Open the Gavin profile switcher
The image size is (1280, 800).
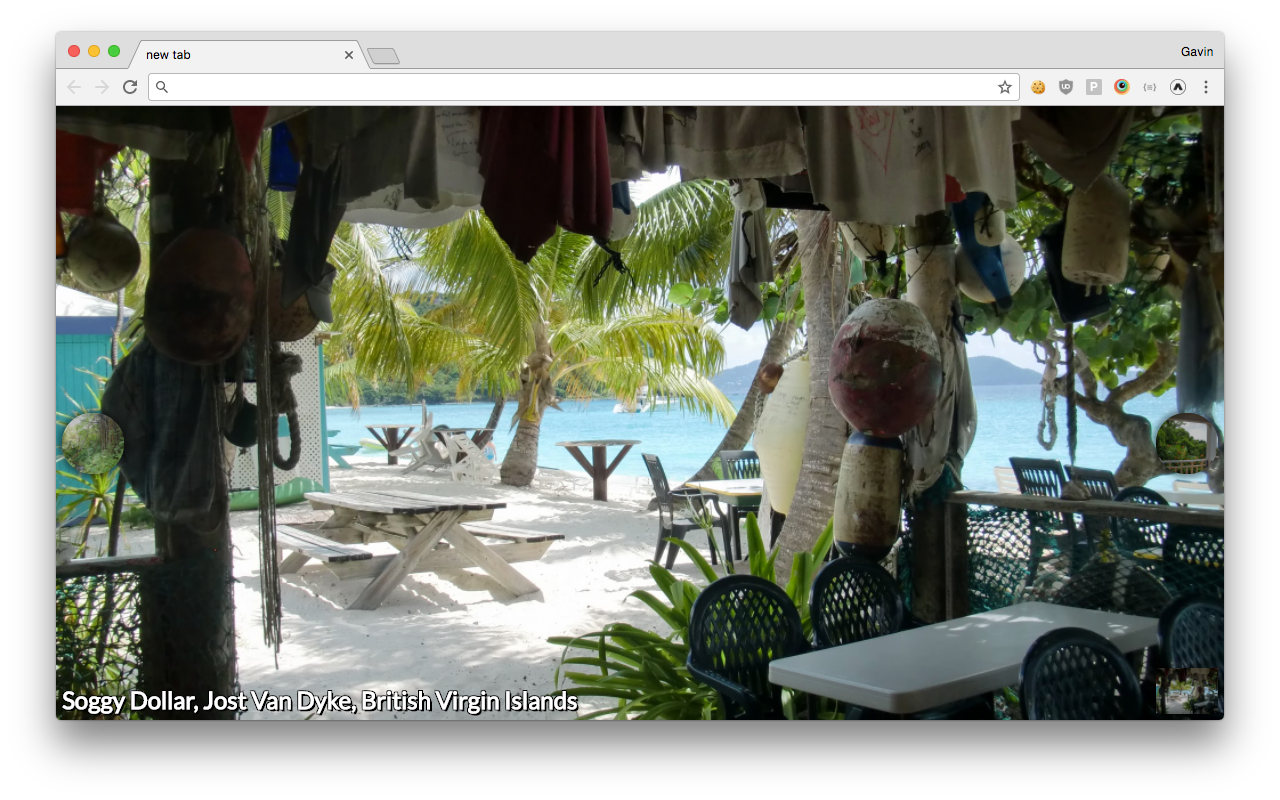point(1196,52)
